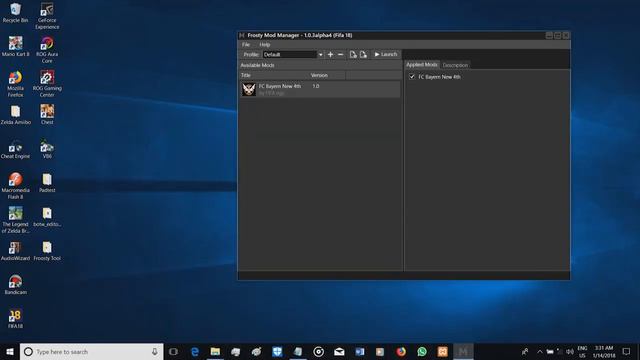Select the Bandicam desktop shortcut
The height and width of the screenshot is (360, 640).
(x=16, y=285)
